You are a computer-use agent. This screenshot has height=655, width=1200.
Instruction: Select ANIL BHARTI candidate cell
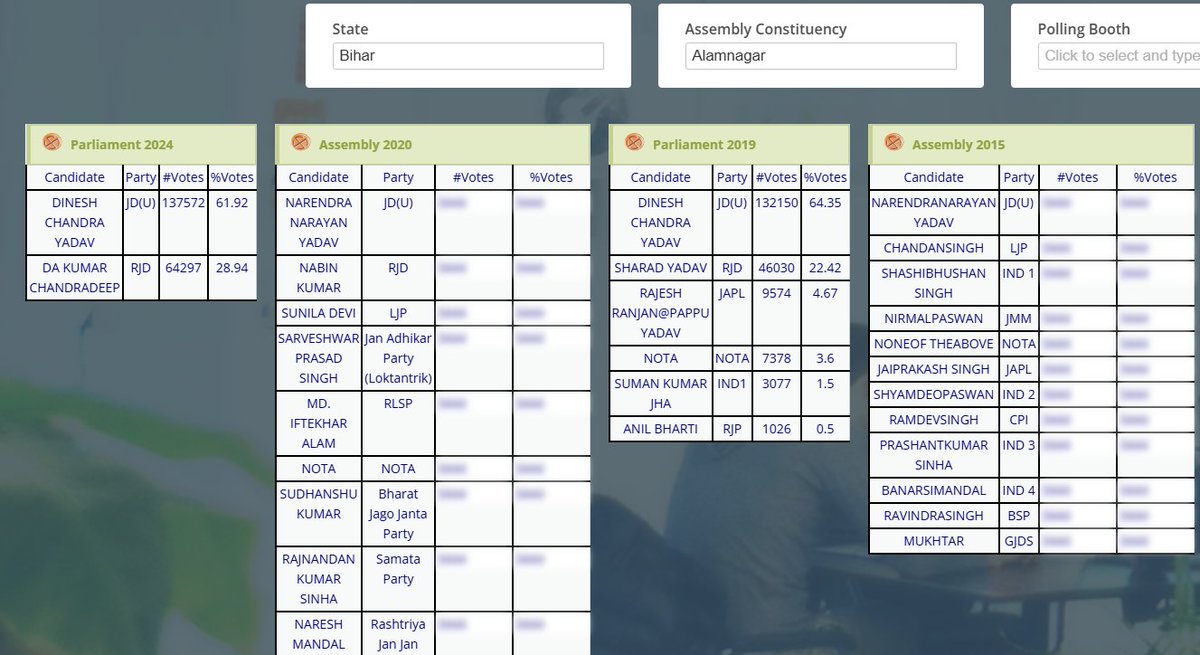coord(661,429)
